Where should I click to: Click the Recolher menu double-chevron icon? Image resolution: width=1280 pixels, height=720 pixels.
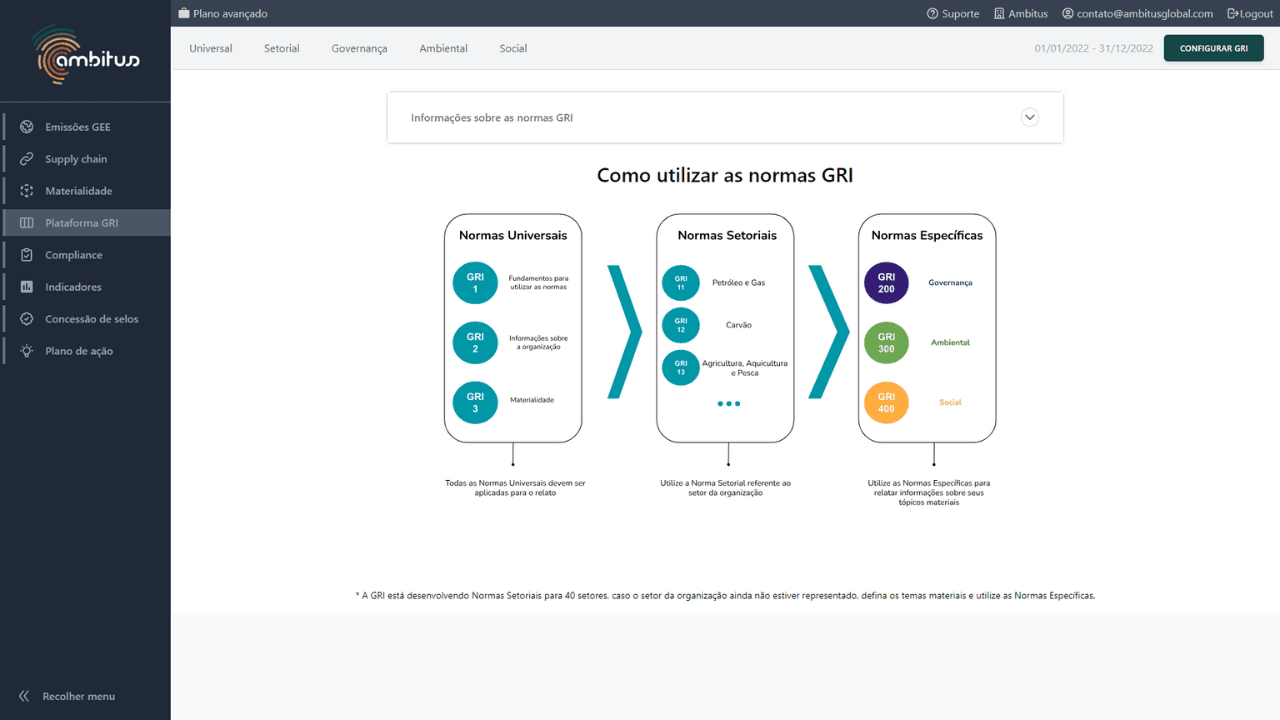click(24, 696)
